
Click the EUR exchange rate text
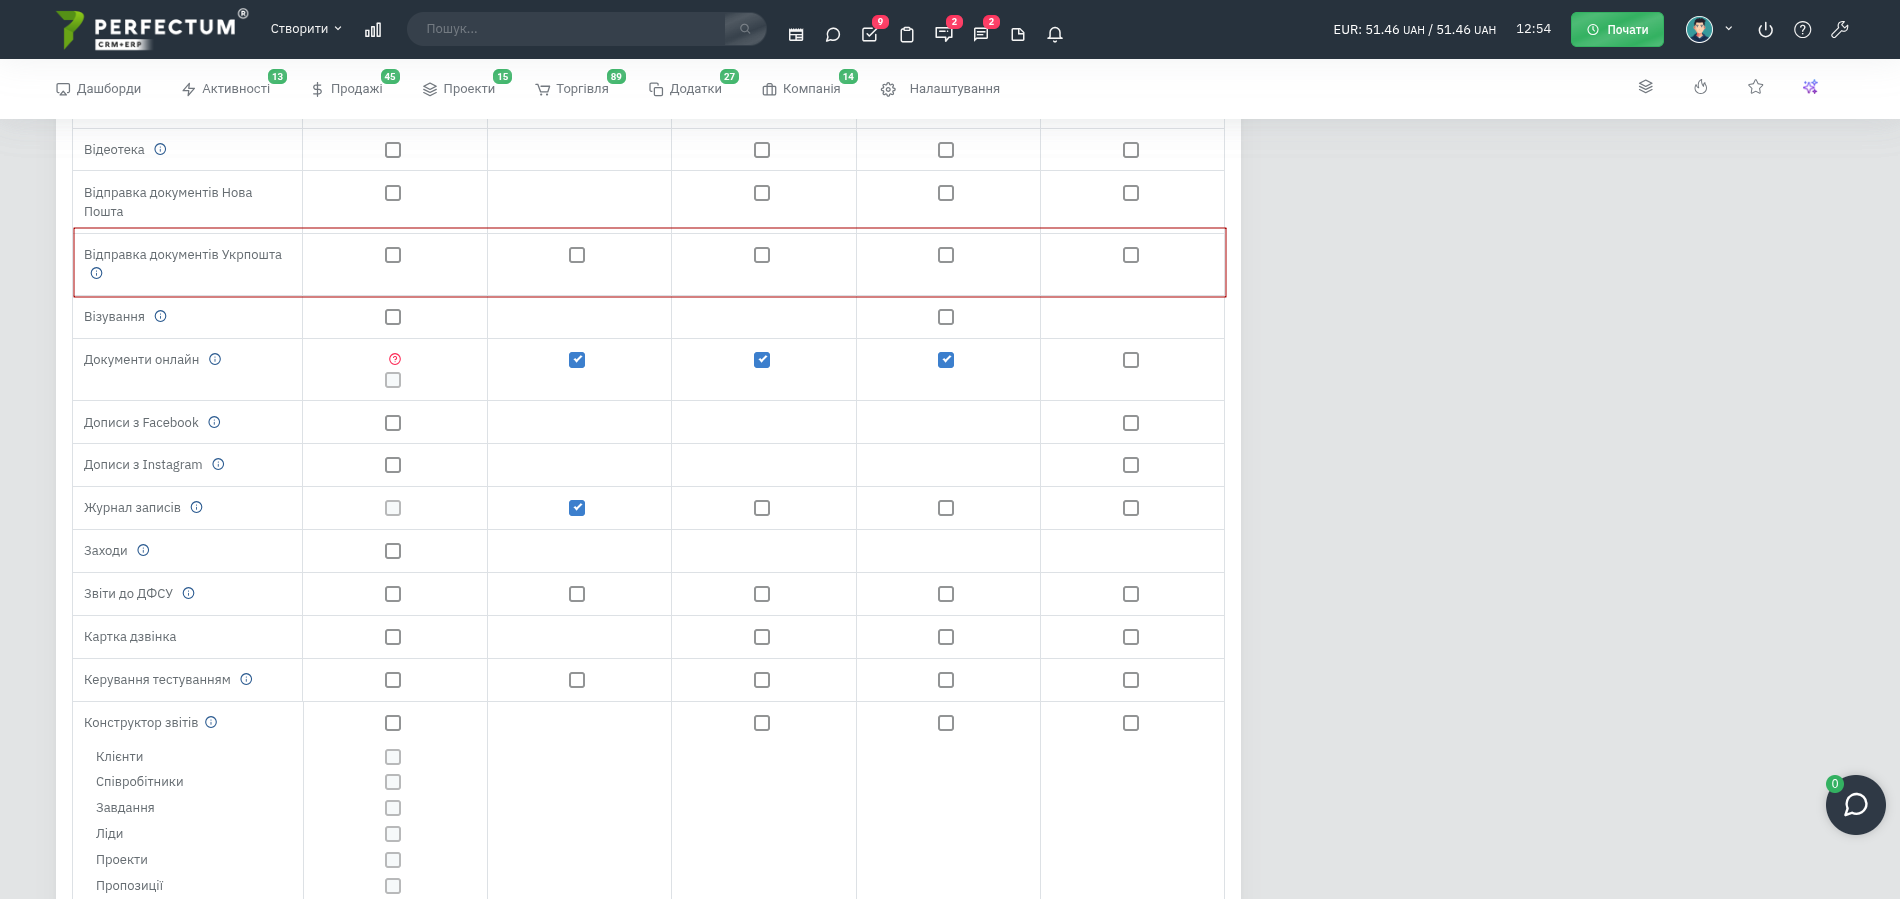[x=1414, y=30]
